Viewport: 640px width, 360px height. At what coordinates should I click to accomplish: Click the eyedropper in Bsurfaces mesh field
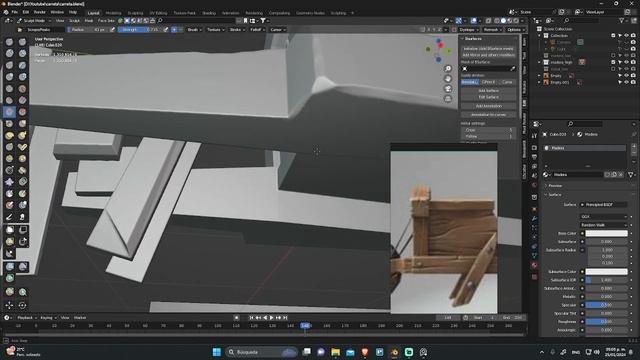(513, 69)
